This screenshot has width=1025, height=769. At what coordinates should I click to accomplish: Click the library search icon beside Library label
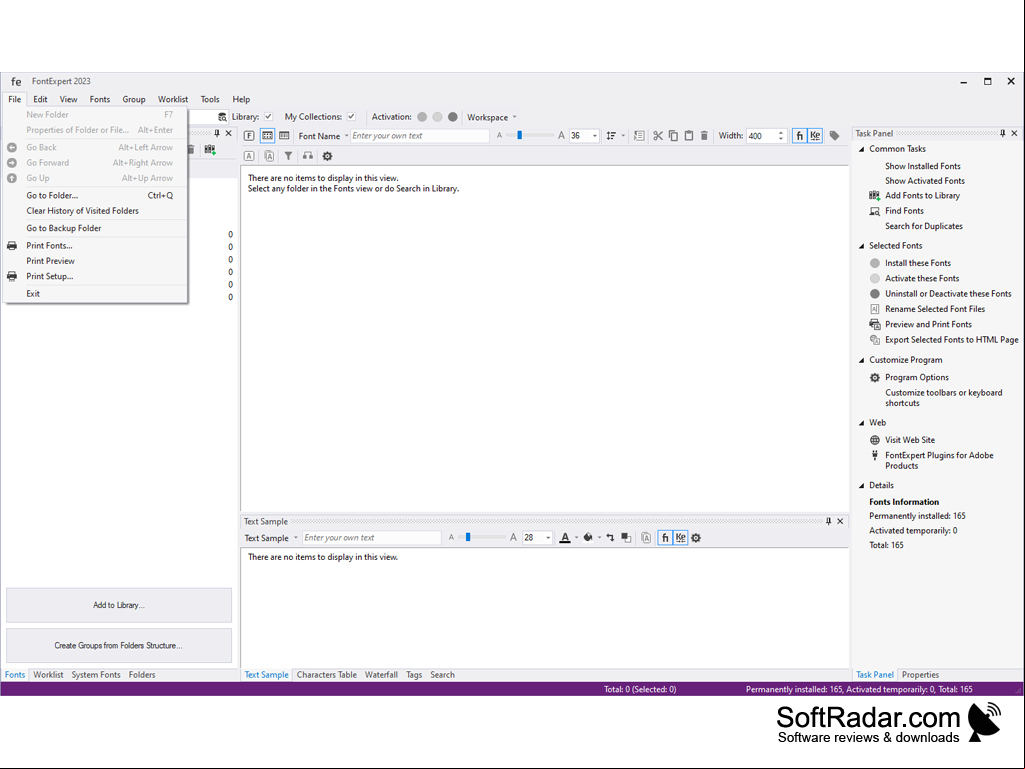point(222,116)
